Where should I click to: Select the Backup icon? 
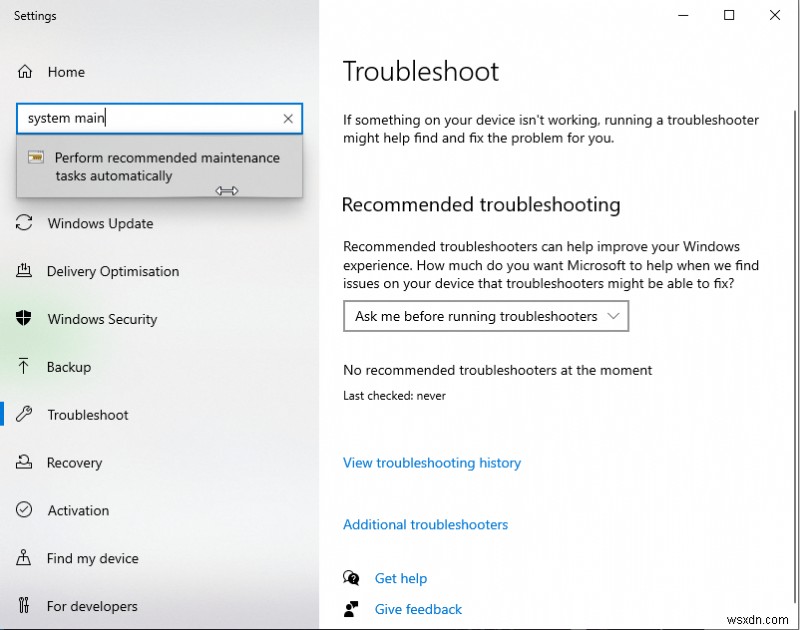pos(24,367)
